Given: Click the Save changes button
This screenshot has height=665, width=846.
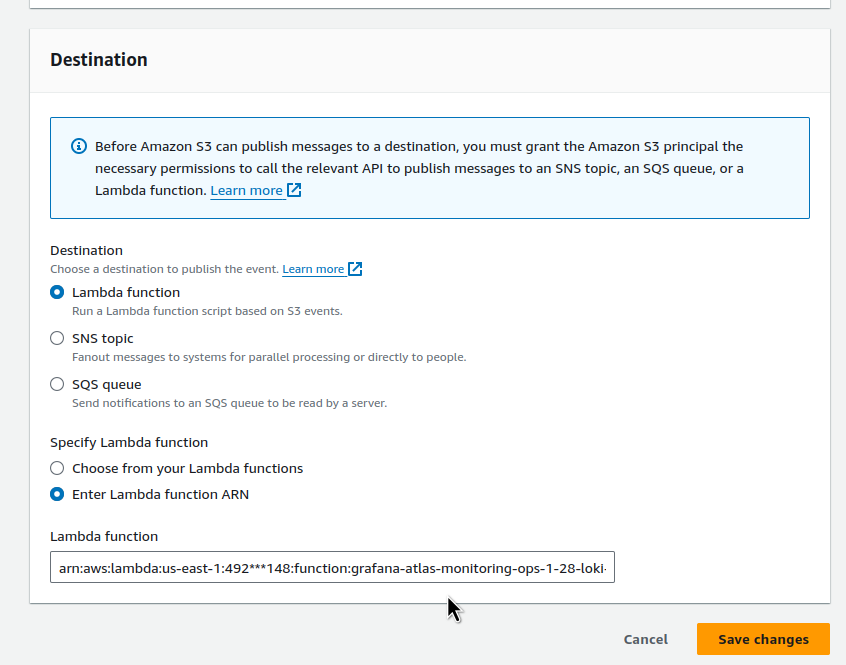Looking at the screenshot, I should [x=763, y=639].
